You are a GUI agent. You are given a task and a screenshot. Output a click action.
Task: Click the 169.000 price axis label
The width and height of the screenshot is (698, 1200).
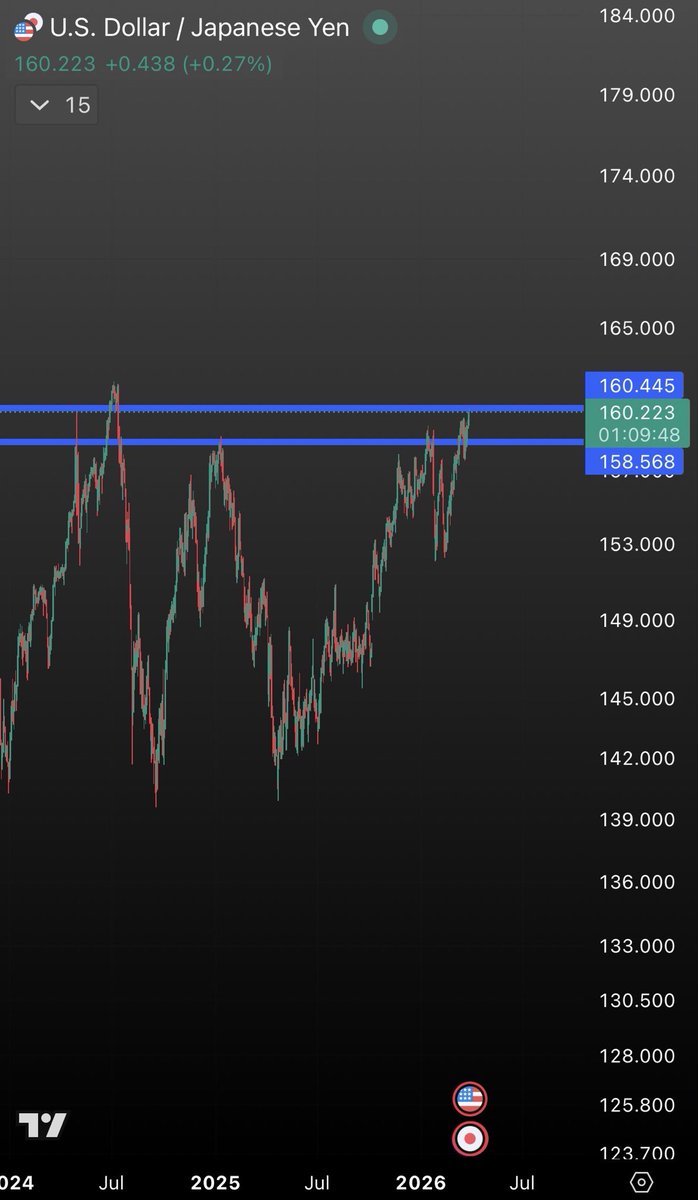(x=637, y=259)
